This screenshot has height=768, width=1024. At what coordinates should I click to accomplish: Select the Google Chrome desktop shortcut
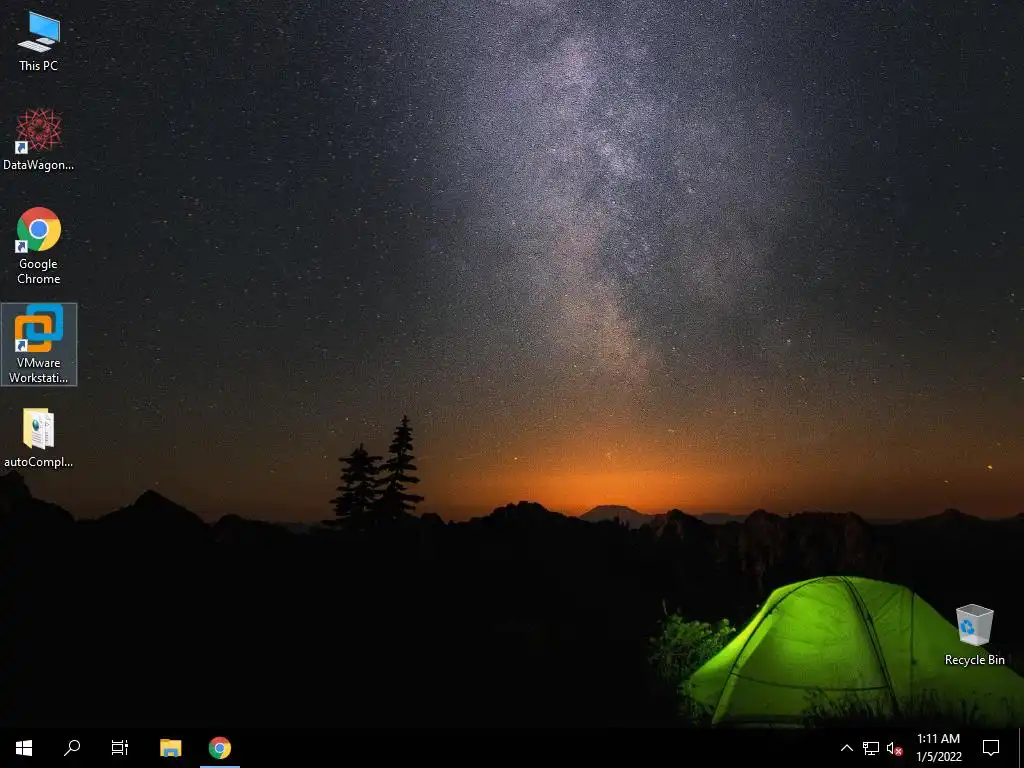pyautogui.click(x=39, y=246)
